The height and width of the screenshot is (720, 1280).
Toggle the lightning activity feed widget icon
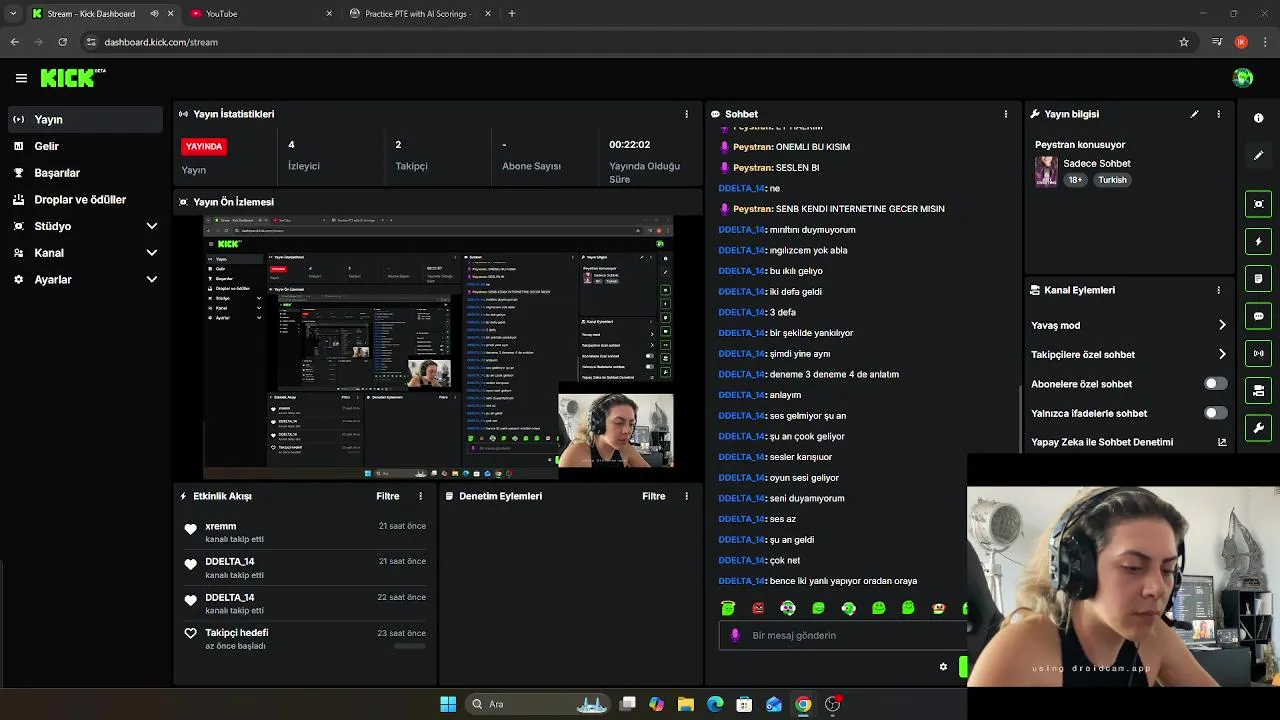1259,241
